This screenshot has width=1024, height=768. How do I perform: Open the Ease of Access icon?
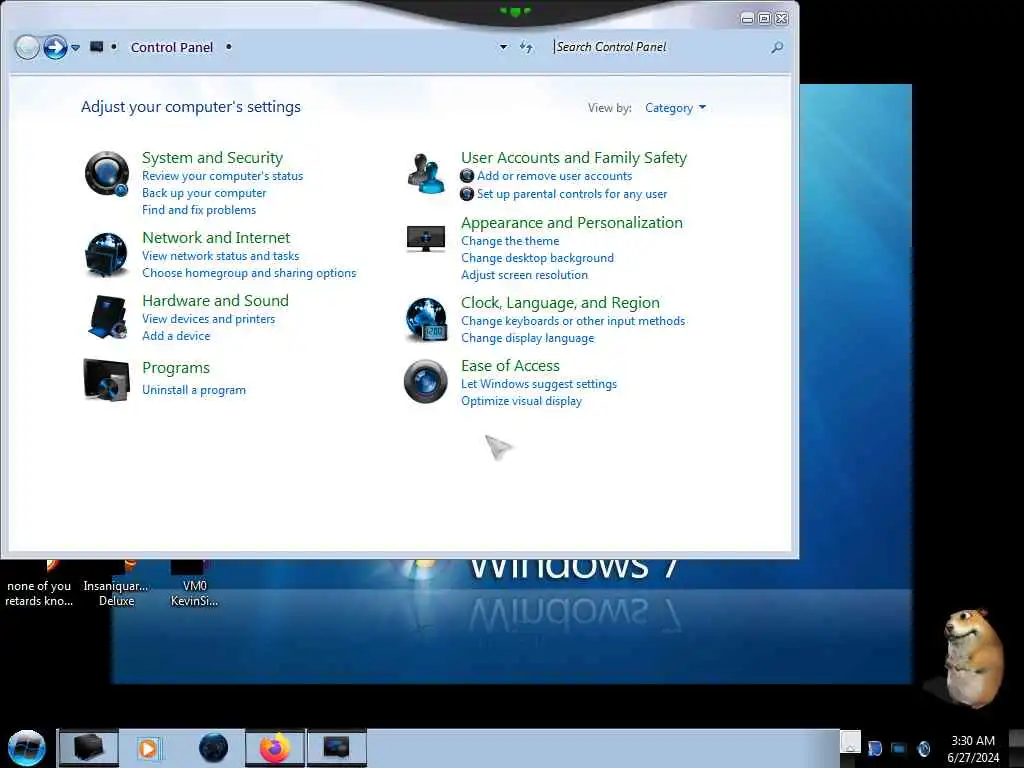(x=426, y=381)
